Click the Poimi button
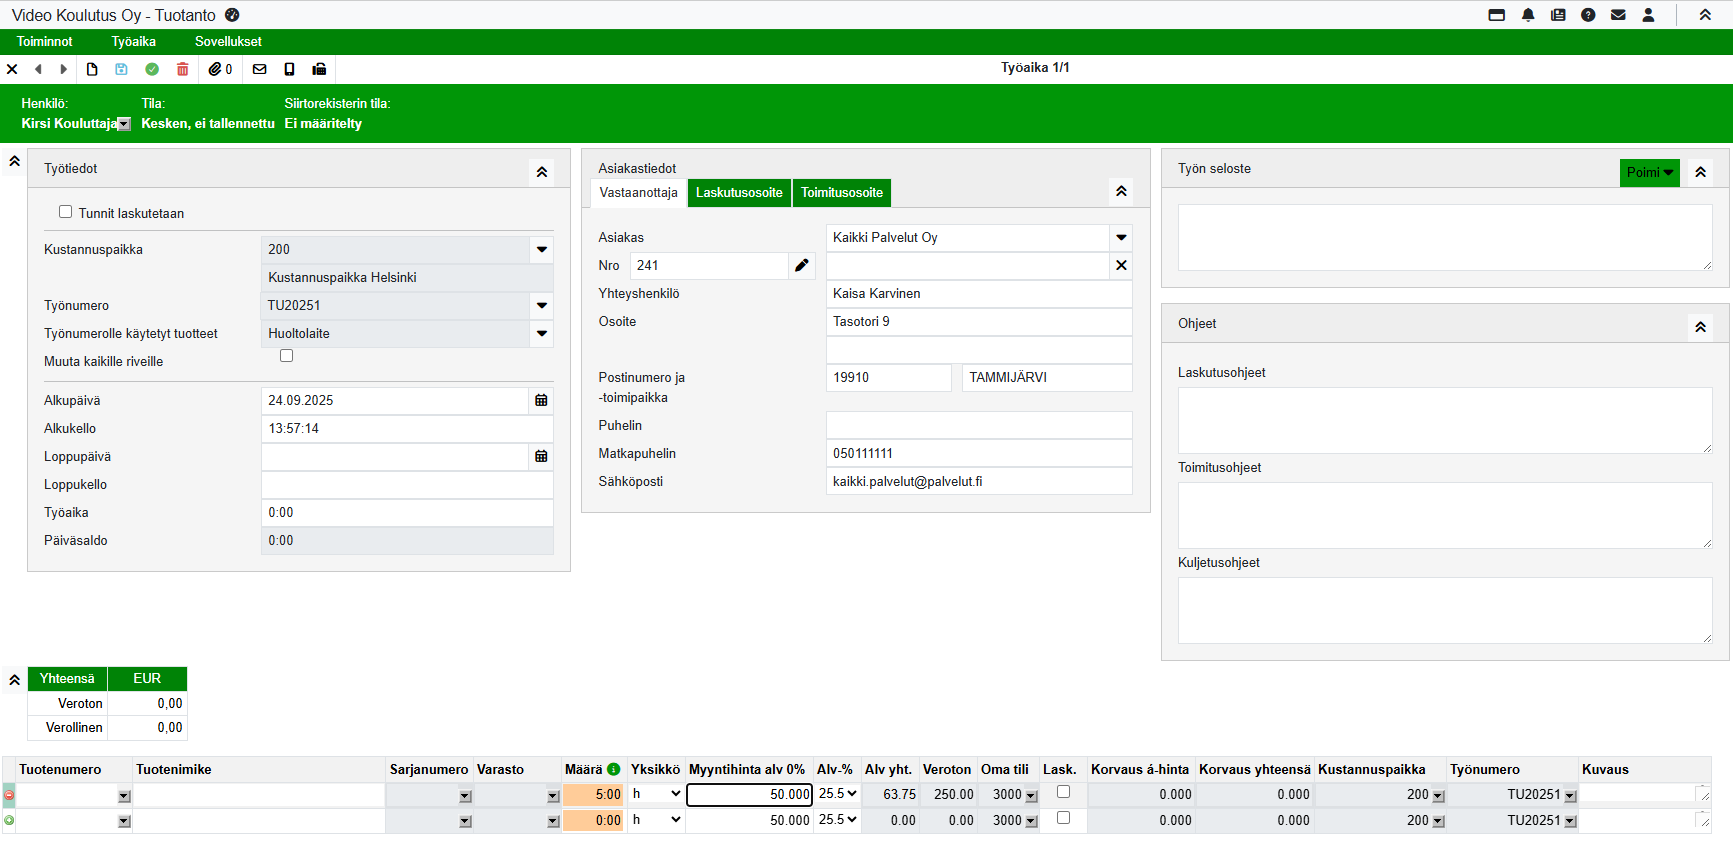 (x=1648, y=172)
